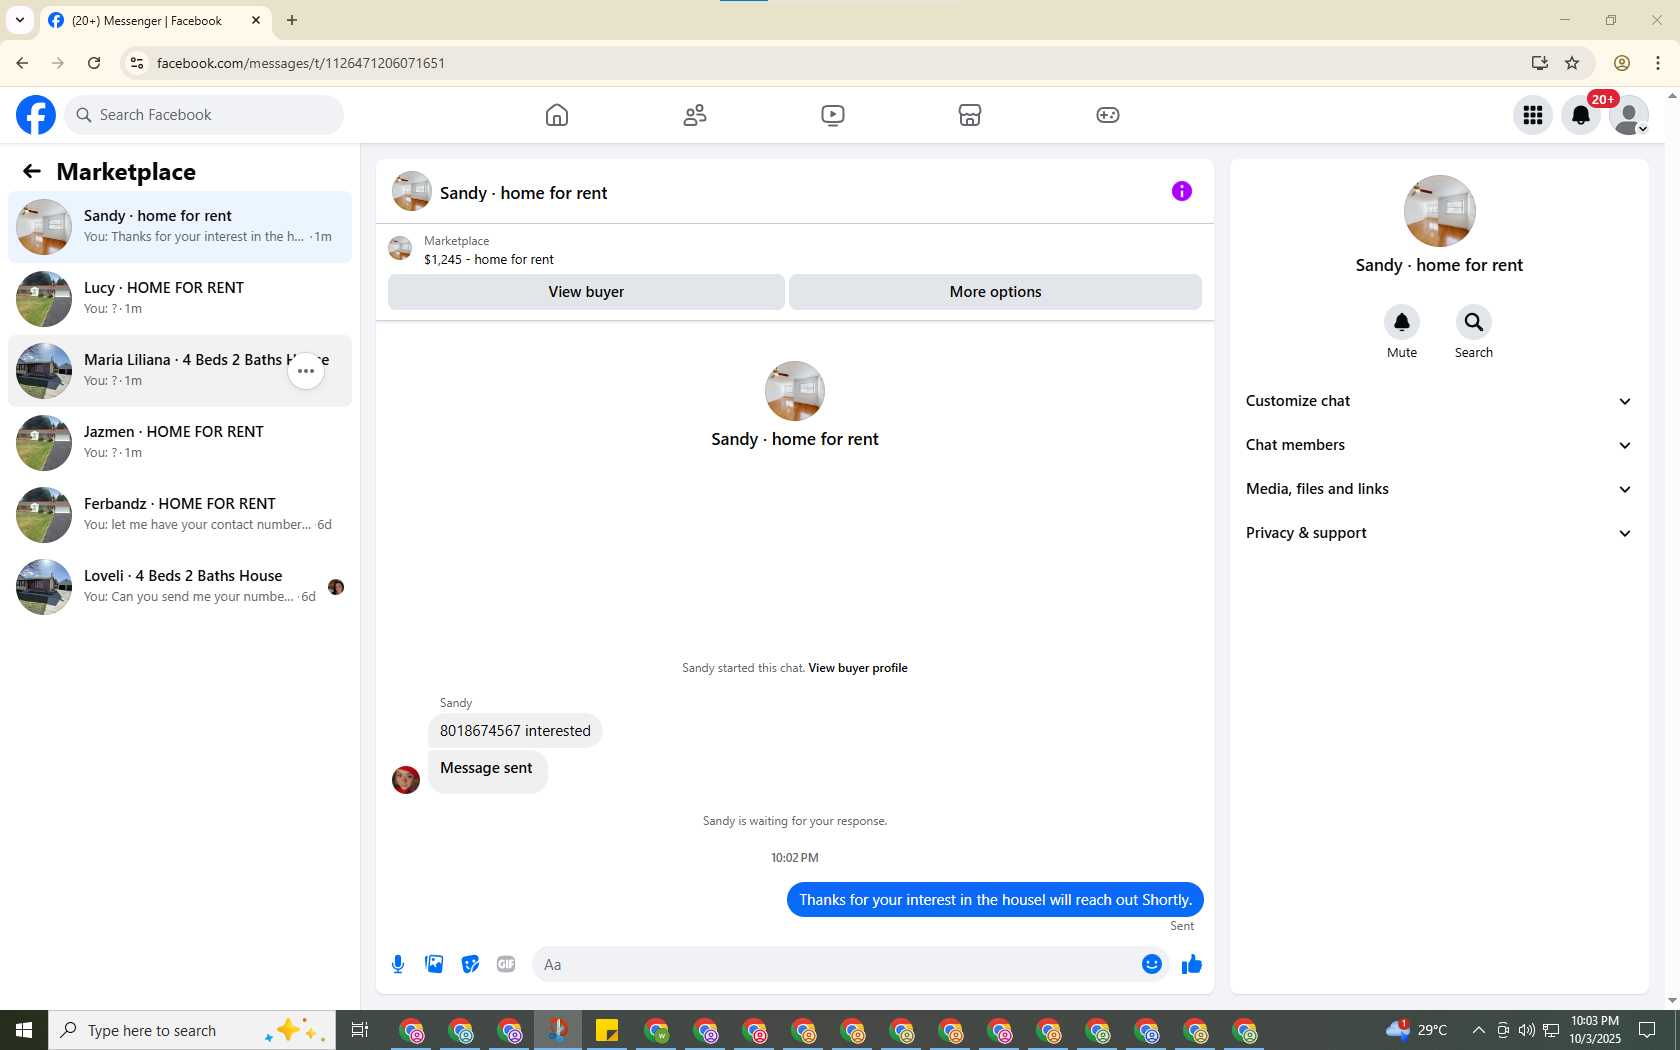The width and height of the screenshot is (1680, 1050).
Task: Open the browser new tab button
Action: click(x=292, y=20)
